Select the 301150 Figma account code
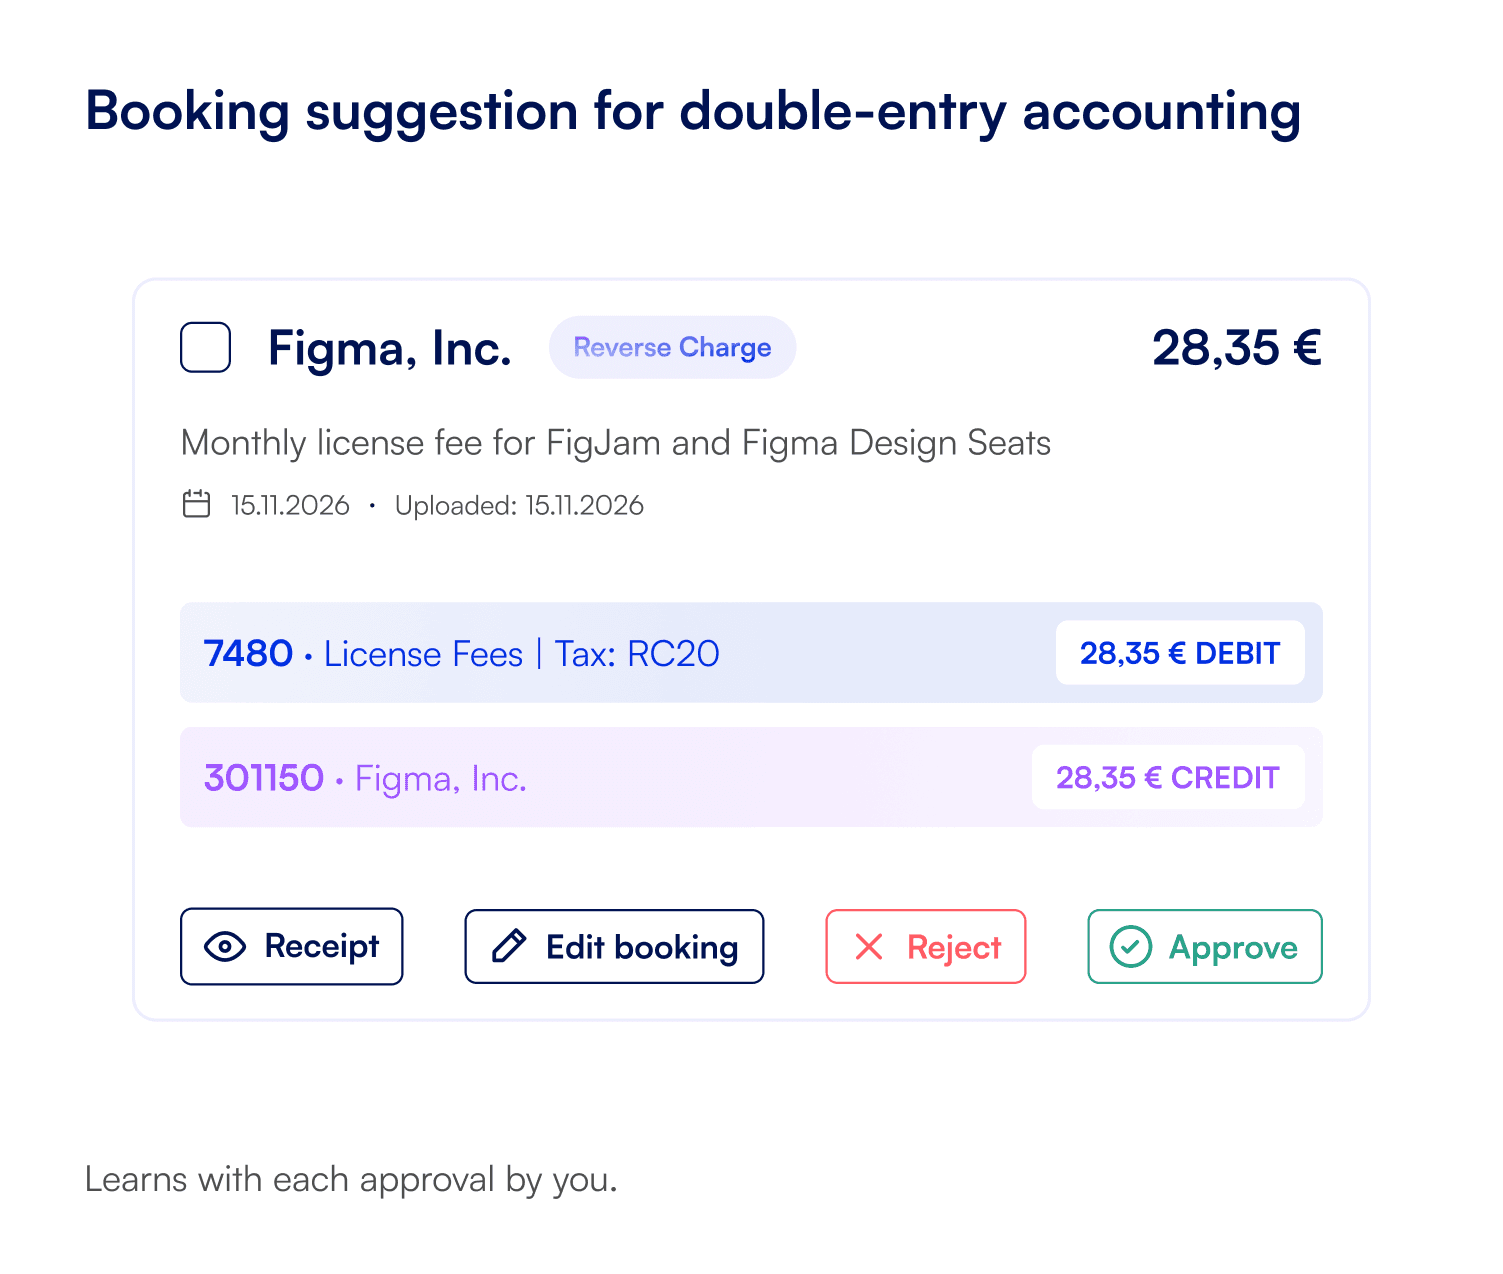This screenshot has width=1503, height=1274. [x=264, y=778]
